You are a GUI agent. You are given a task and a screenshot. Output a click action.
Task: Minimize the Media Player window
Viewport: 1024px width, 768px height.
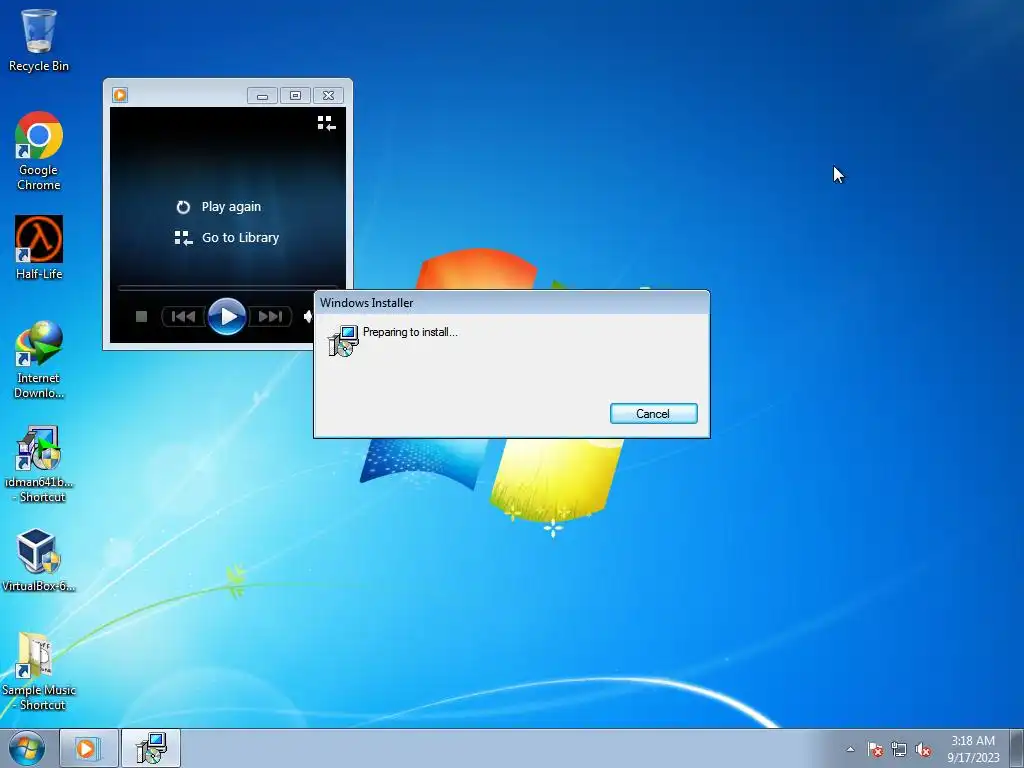(262, 96)
